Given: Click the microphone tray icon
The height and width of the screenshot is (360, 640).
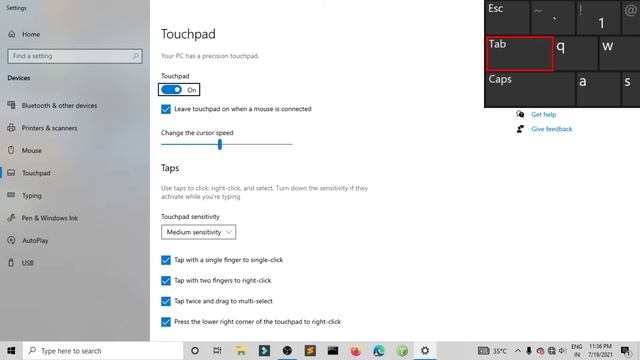Looking at the screenshot, I should pyautogui.click(x=529, y=351).
